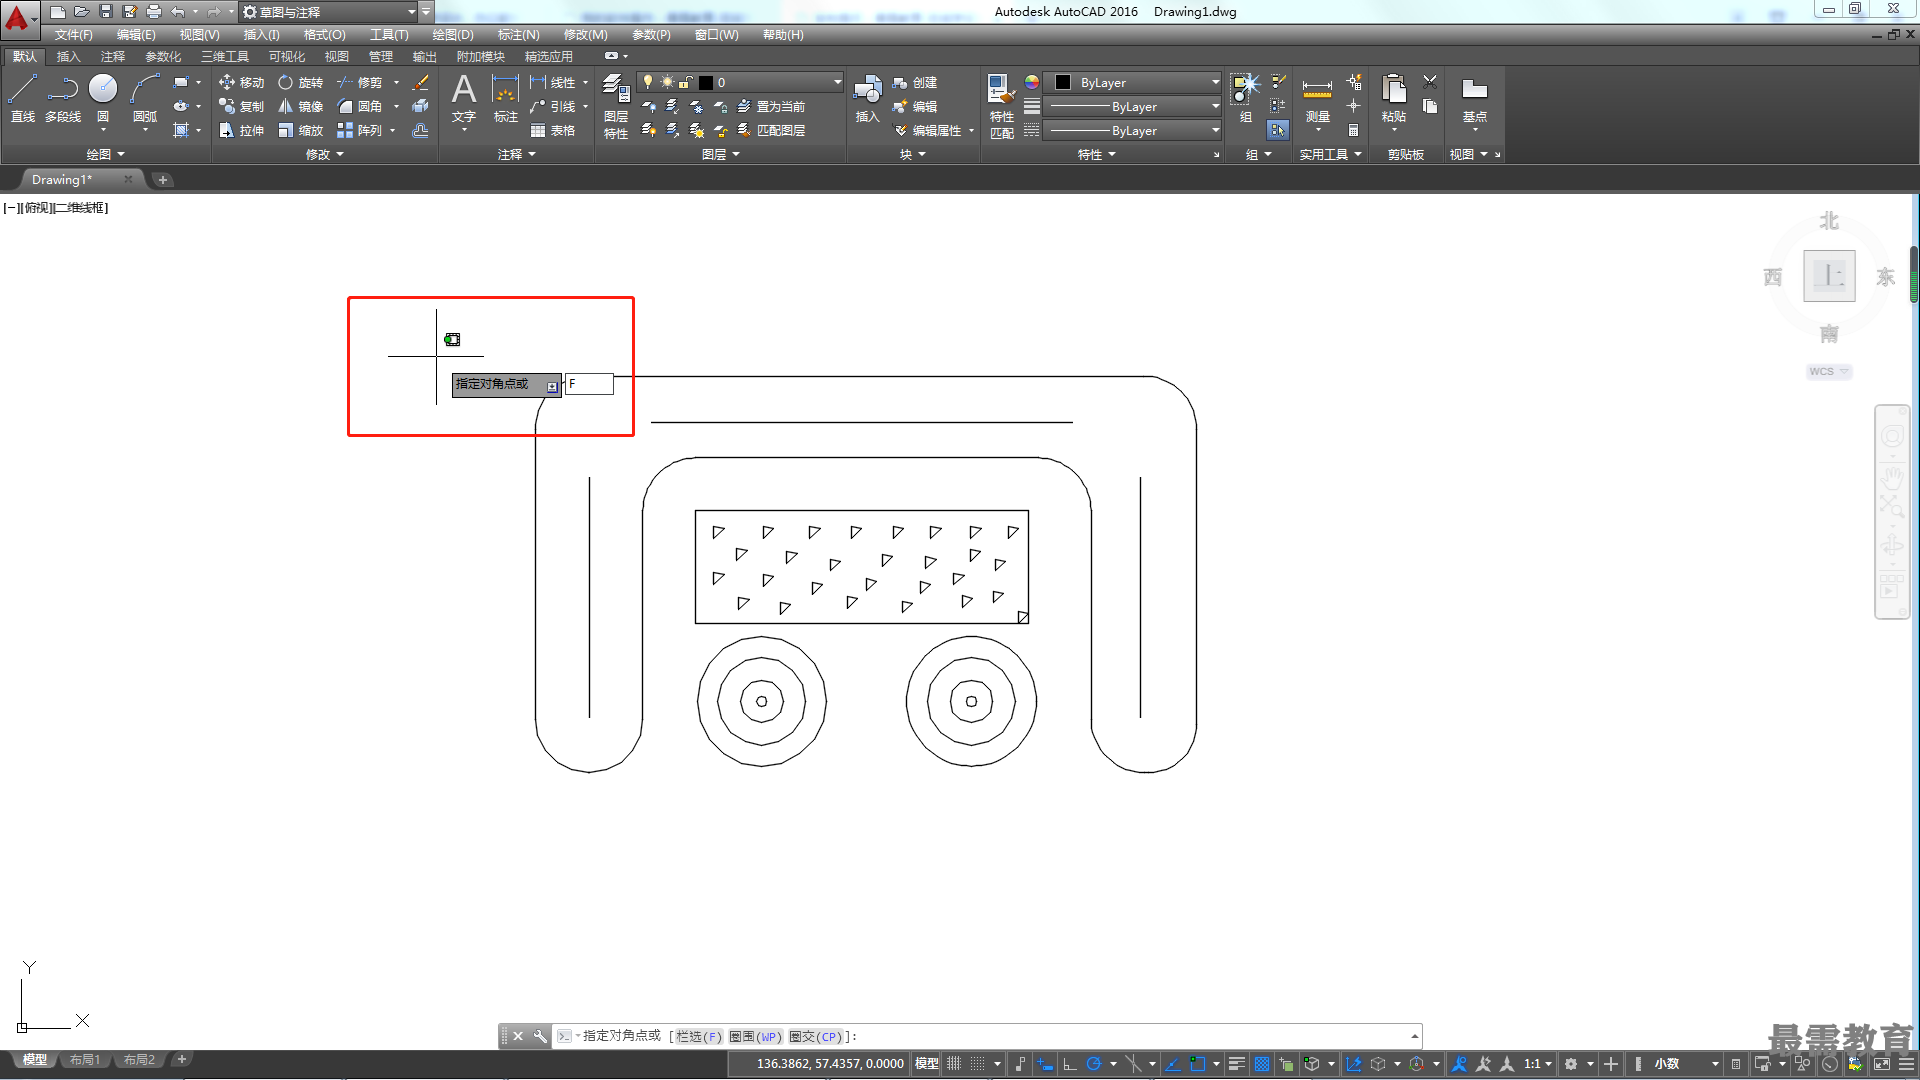The width and height of the screenshot is (1920, 1080).
Task: Select the 圆弧 (Arc) tool
Action: (145, 98)
